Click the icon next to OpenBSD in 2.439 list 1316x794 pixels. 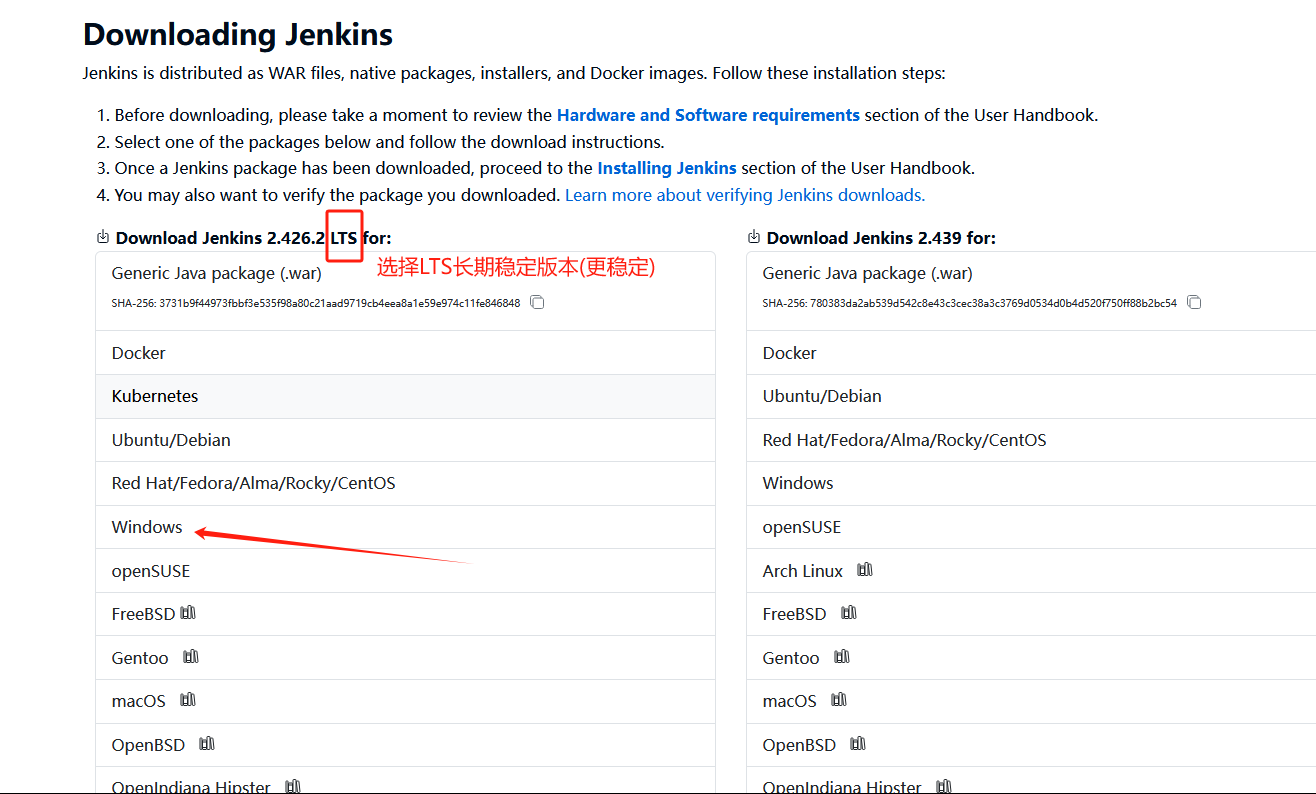click(x=858, y=744)
